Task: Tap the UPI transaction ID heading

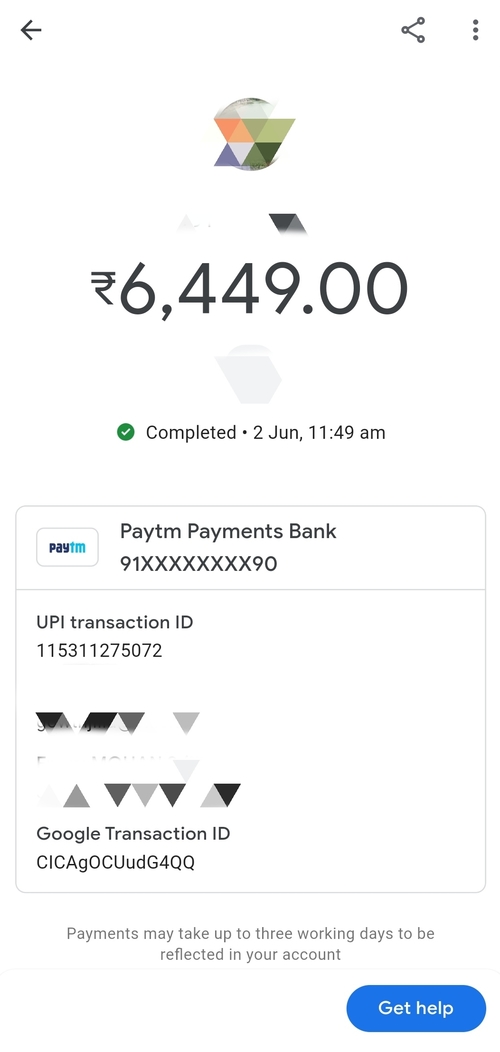Action: point(115,622)
